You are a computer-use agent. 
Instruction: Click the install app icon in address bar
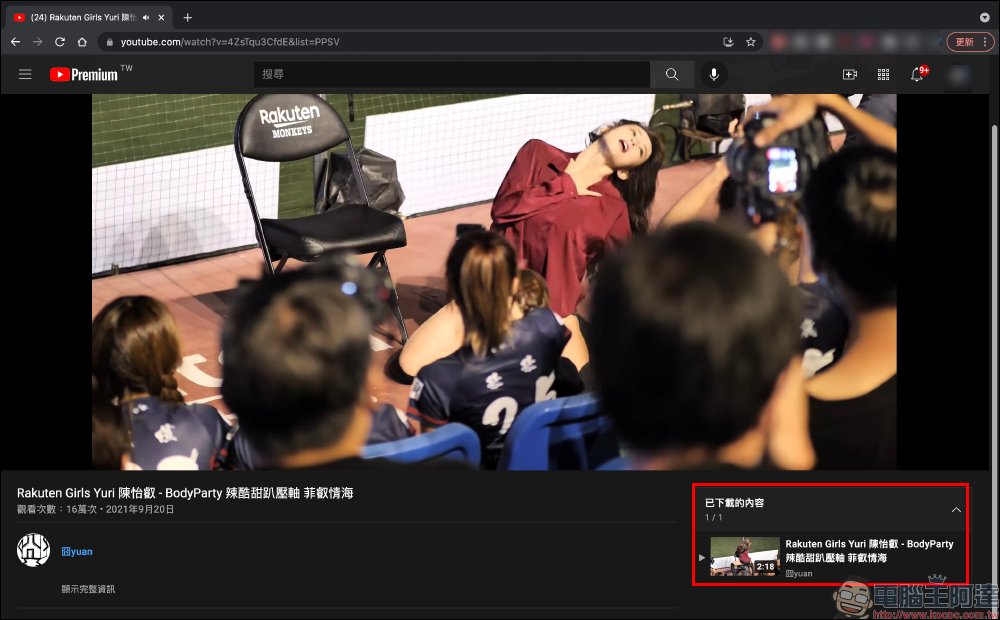(729, 42)
